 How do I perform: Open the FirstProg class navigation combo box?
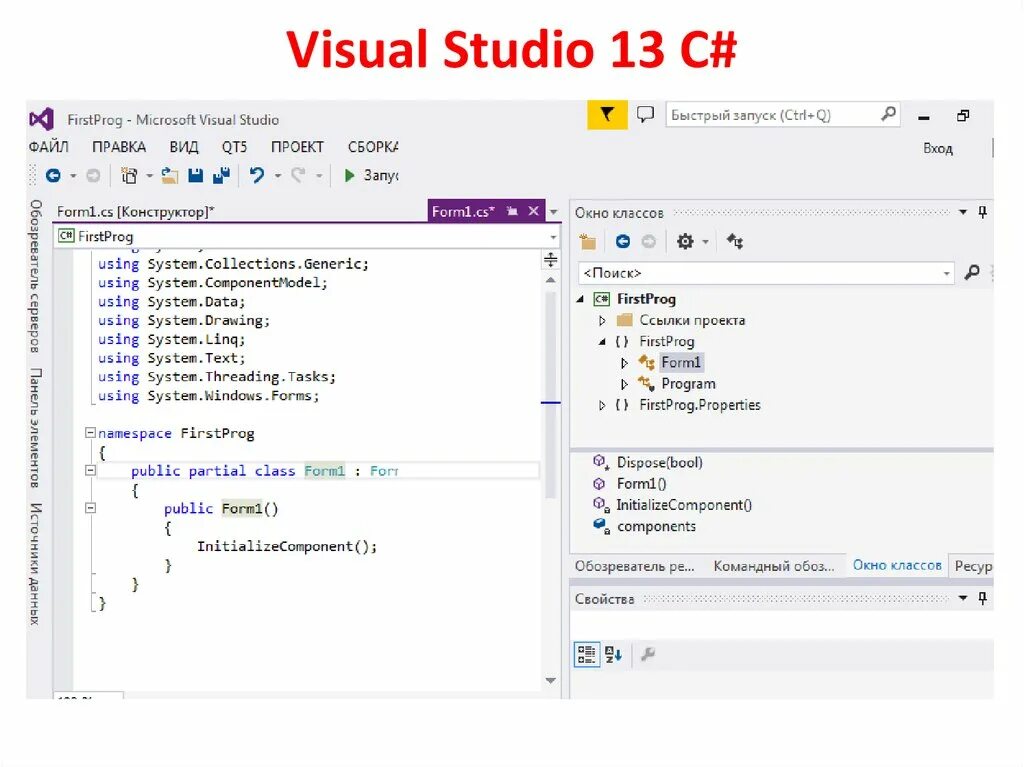pyautogui.click(x=307, y=237)
